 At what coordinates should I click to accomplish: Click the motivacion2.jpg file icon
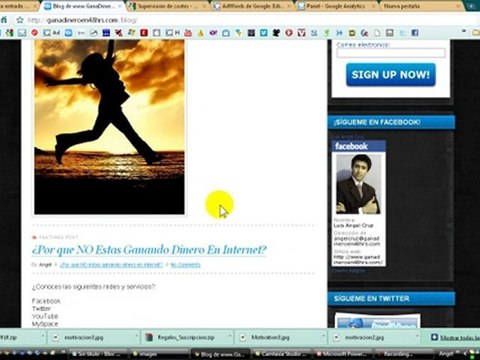[x=337, y=337]
